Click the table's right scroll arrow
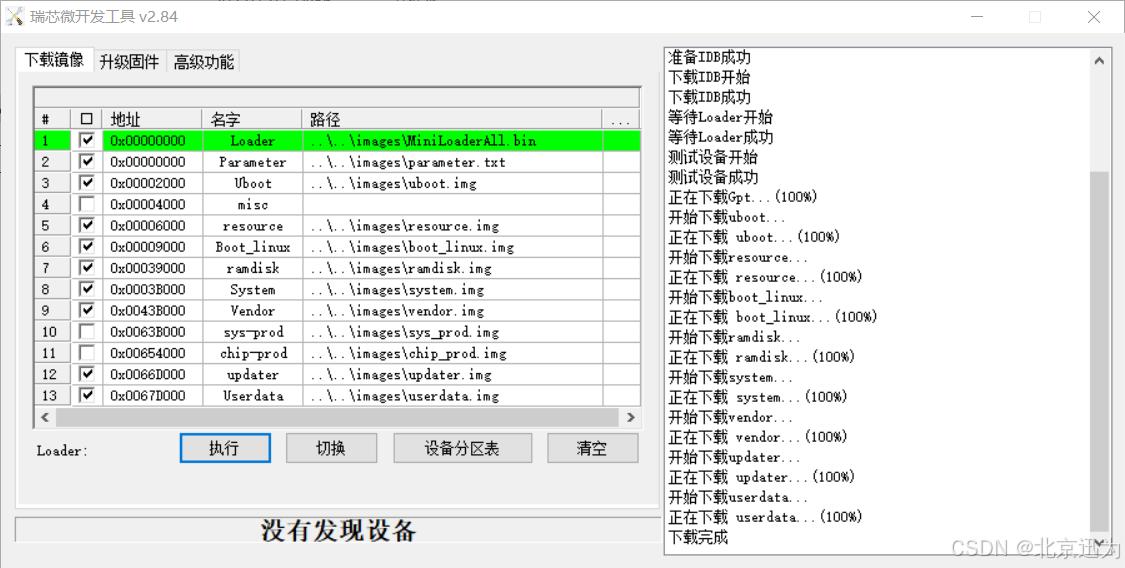Image resolution: width=1125 pixels, height=568 pixels. [x=631, y=417]
